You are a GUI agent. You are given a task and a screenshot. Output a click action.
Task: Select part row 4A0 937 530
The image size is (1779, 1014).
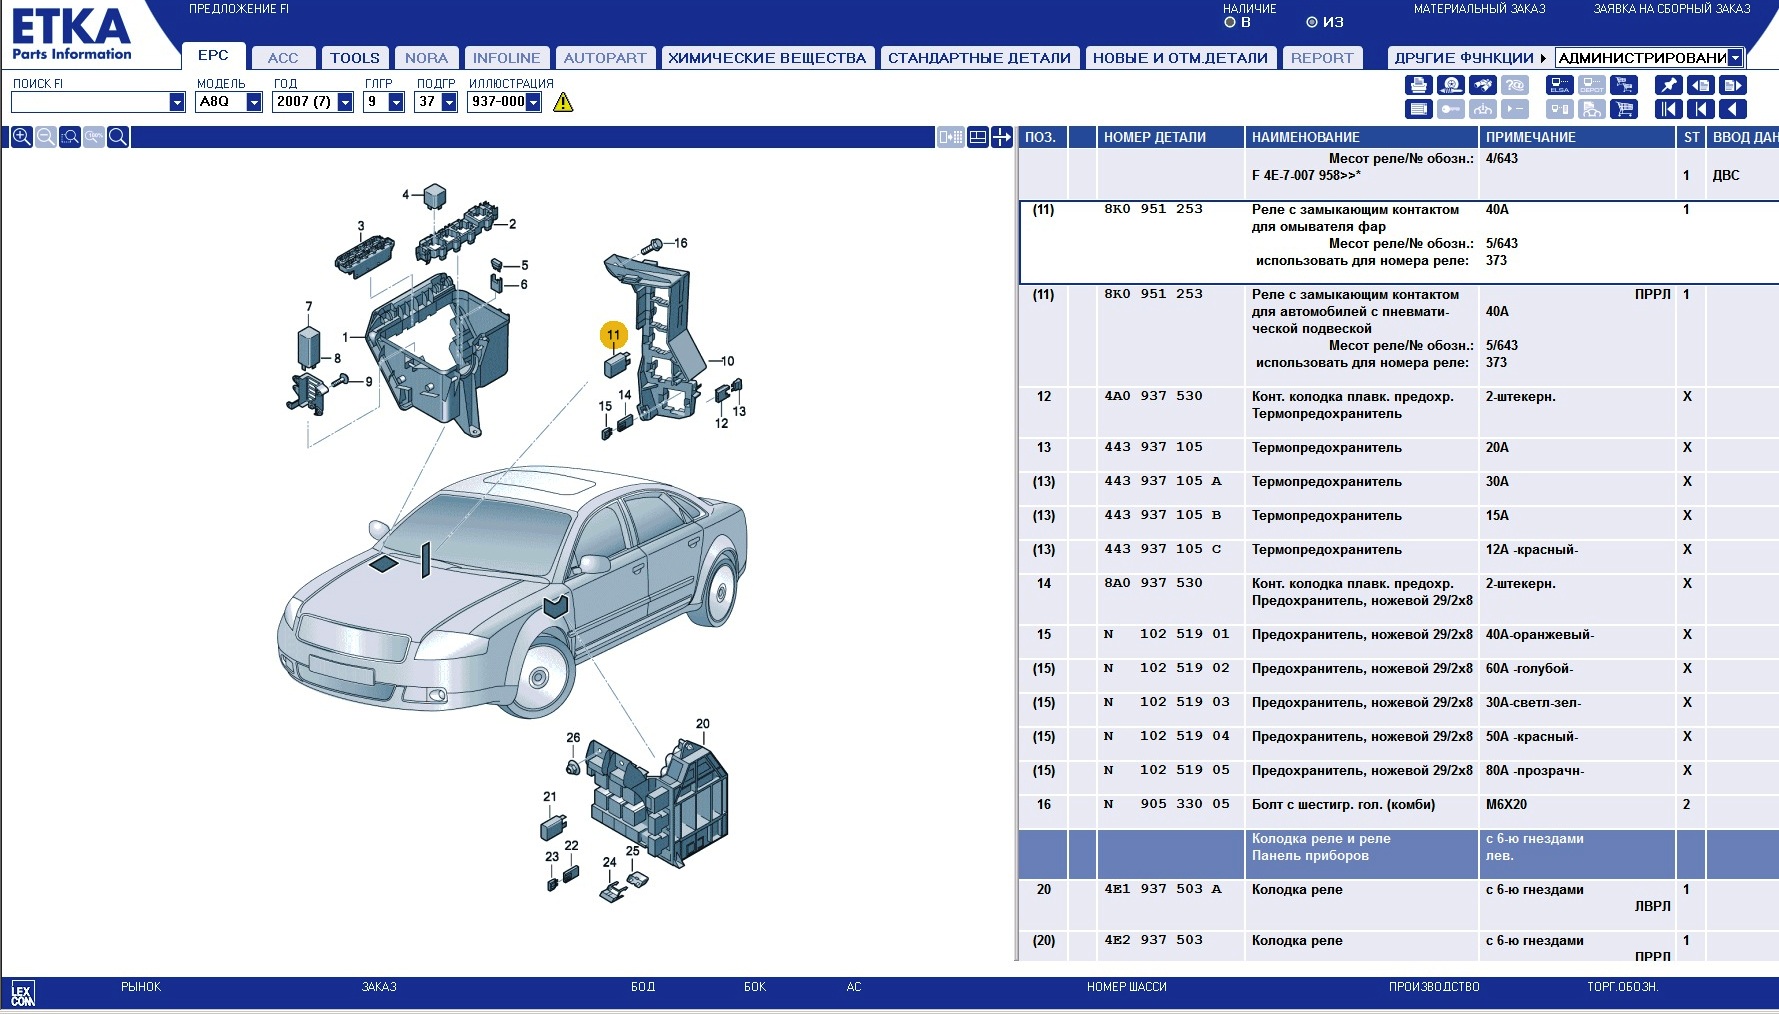[x=1153, y=397]
